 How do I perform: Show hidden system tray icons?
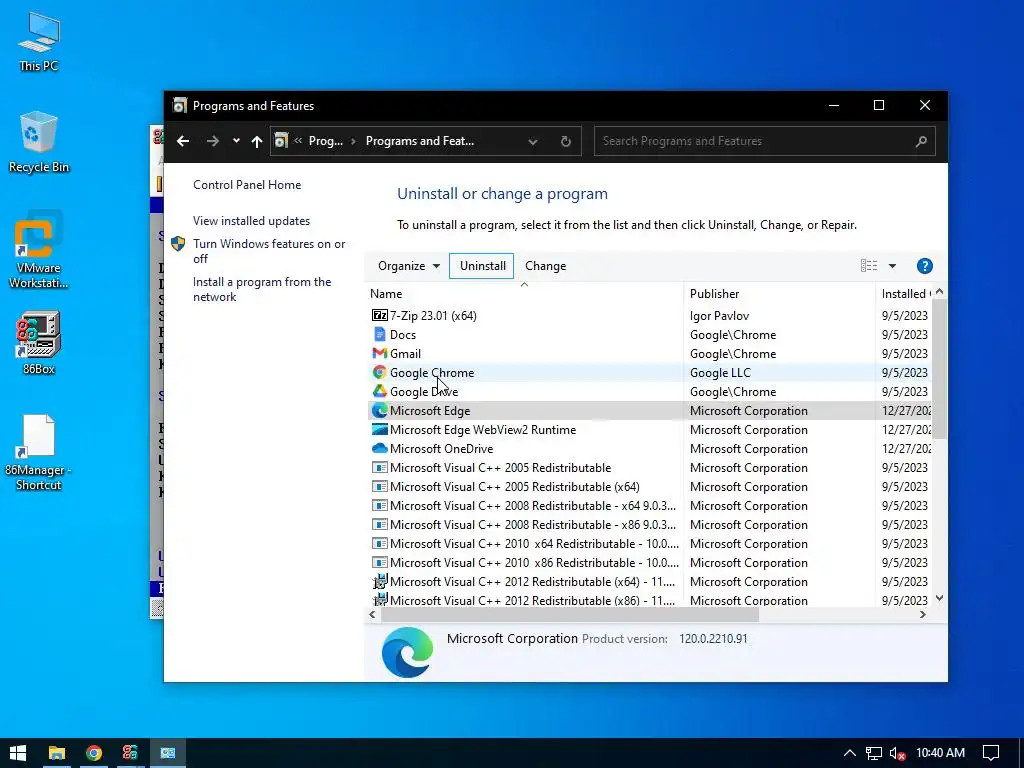(850, 753)
